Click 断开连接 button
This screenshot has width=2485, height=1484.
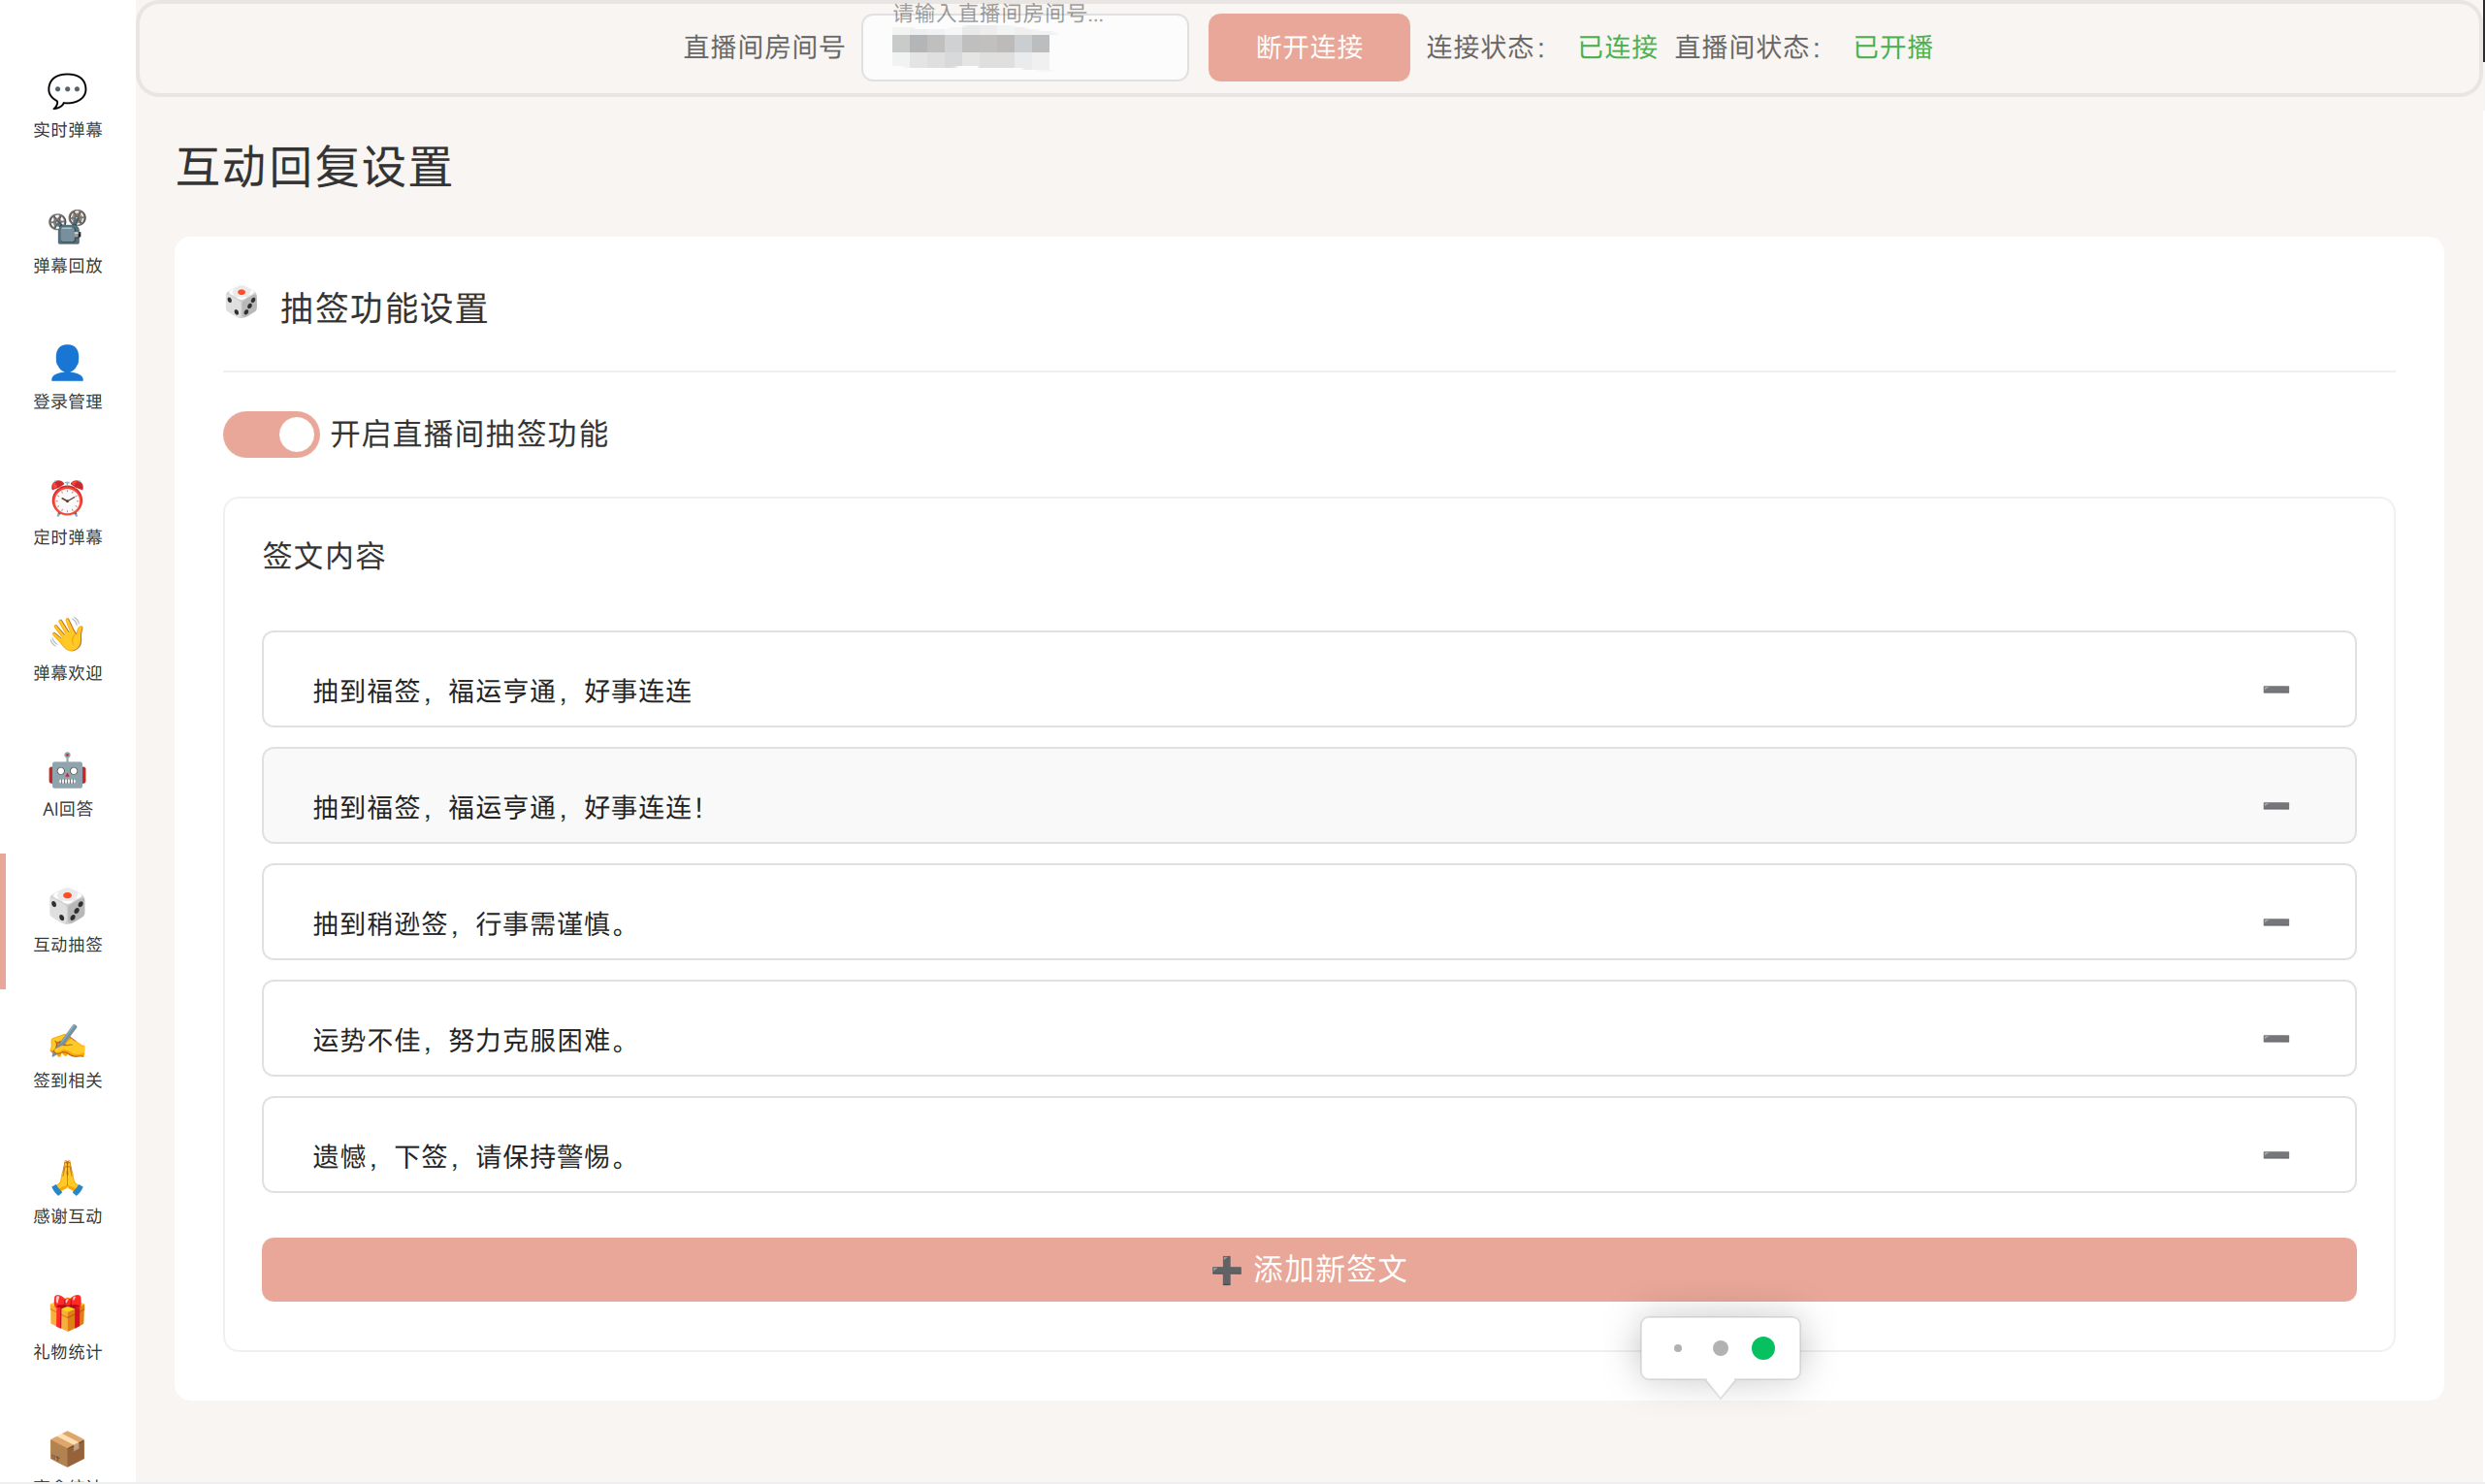[1308, 47]
